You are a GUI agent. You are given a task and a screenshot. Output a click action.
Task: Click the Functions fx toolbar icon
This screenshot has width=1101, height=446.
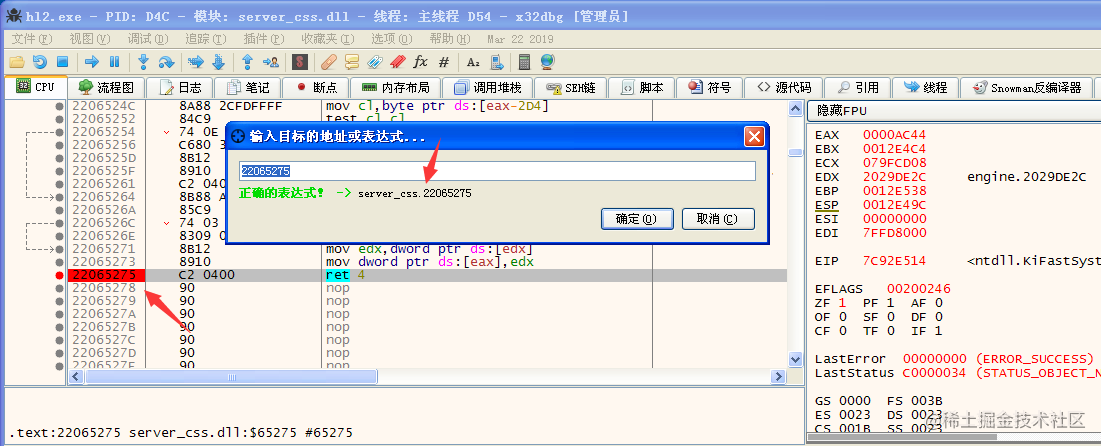point(421,63)
